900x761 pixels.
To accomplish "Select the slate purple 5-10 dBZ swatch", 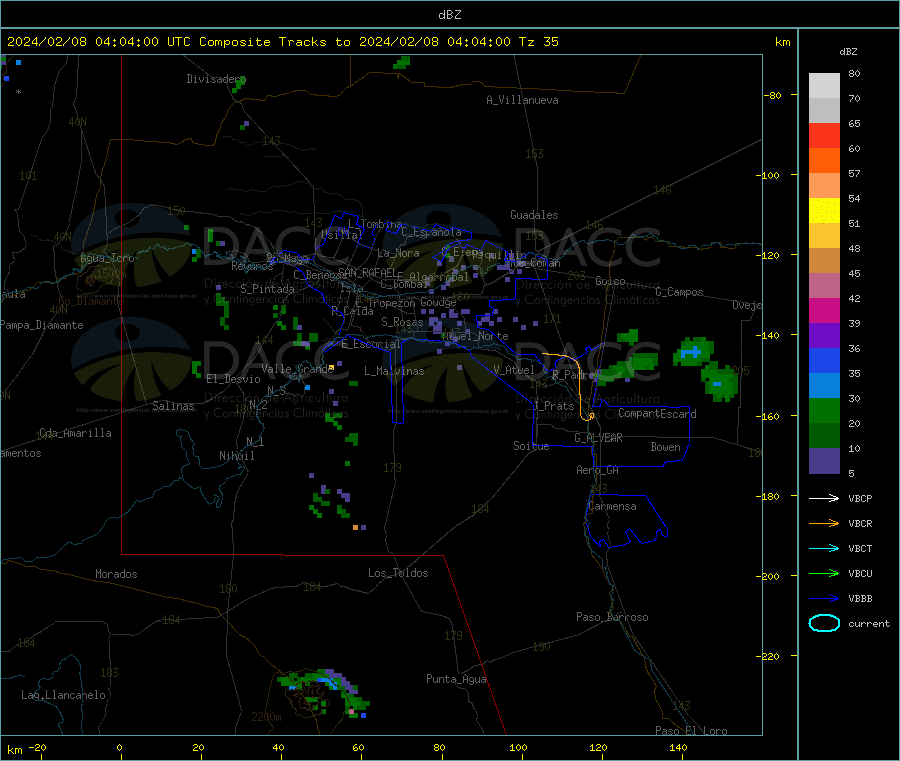I will (x=824, y=461).
